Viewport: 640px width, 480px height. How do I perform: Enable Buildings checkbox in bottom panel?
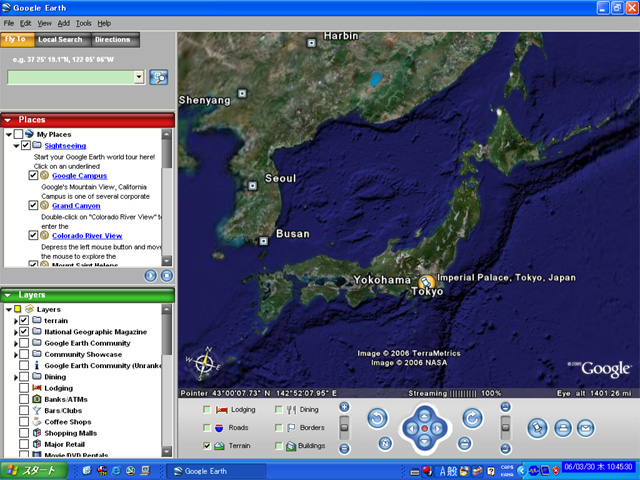click(279, 446)
